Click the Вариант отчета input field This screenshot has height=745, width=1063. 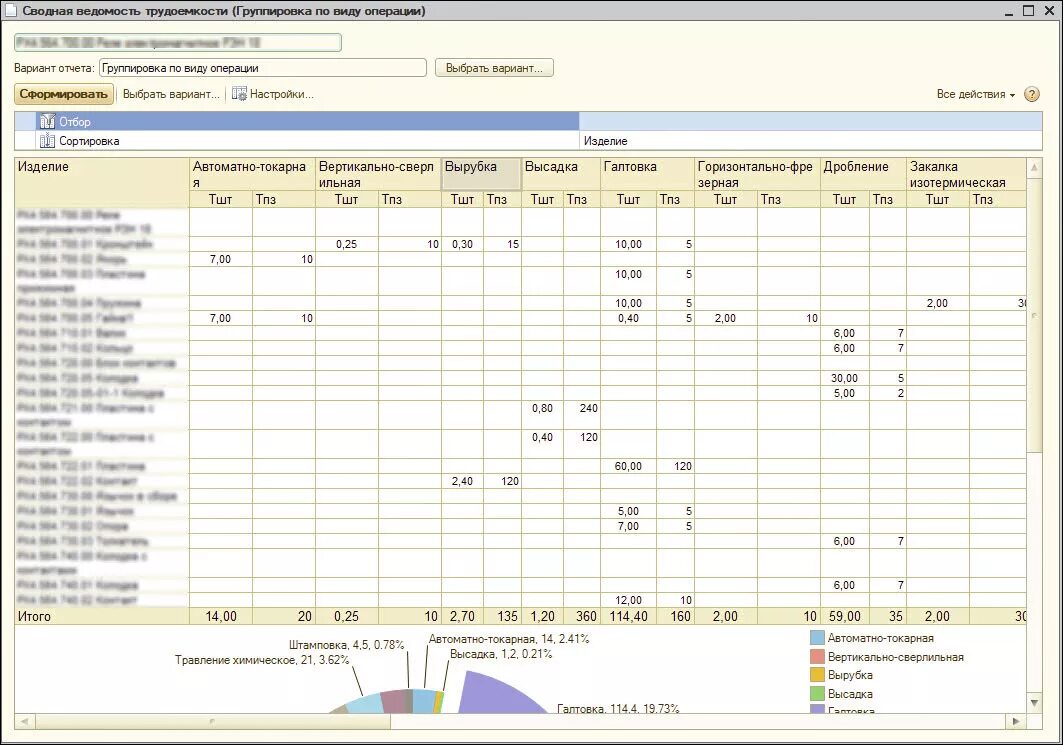tap(263, 68)
